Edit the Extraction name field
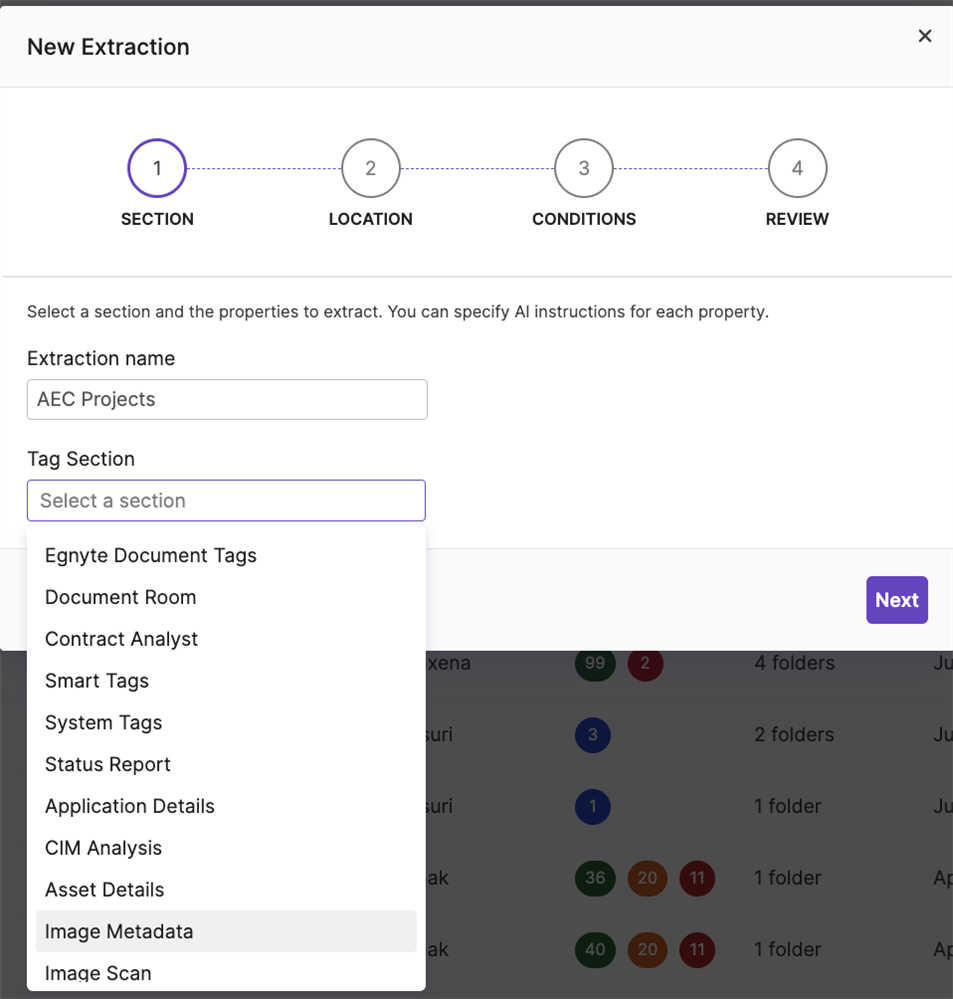This screenshot has height=999, width=953. [227, 399]
